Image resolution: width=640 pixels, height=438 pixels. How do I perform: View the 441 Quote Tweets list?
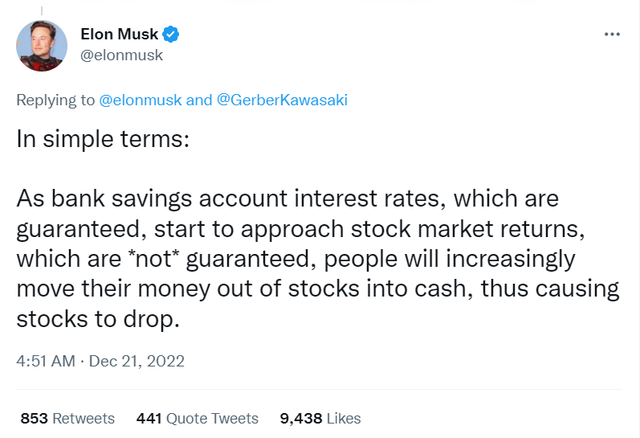click(197, 418)
